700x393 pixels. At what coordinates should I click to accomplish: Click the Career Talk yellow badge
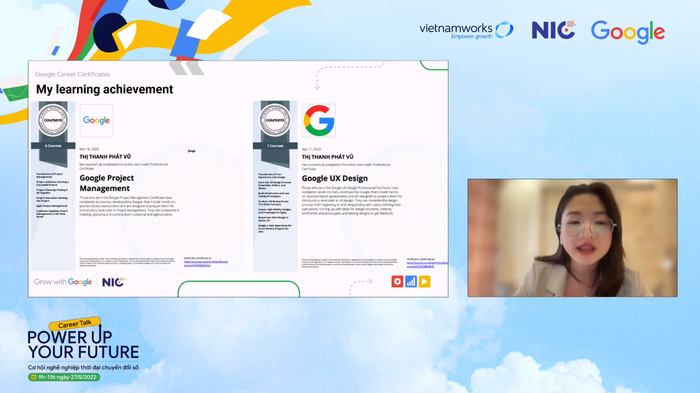click(x=75, y=323)
